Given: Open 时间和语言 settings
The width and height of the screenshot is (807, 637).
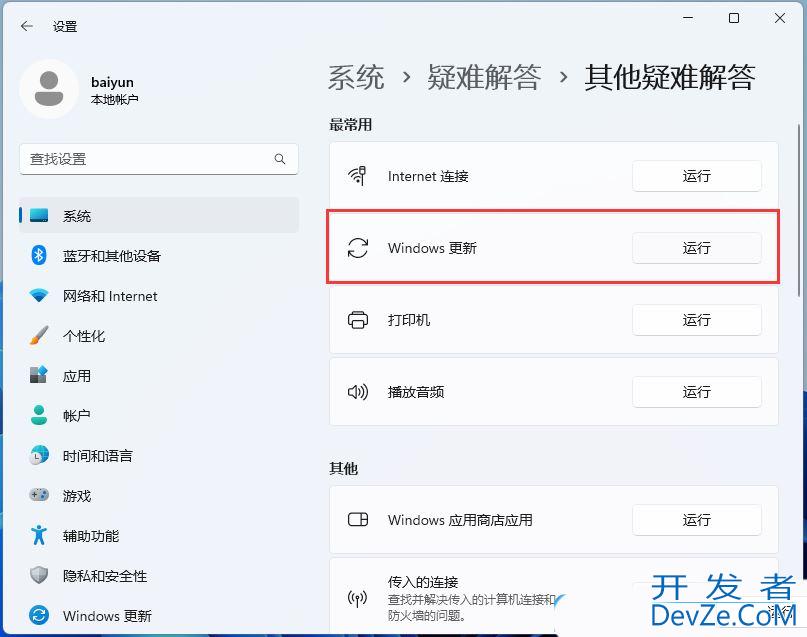Looking at the screenshot, I should point(159,455).
